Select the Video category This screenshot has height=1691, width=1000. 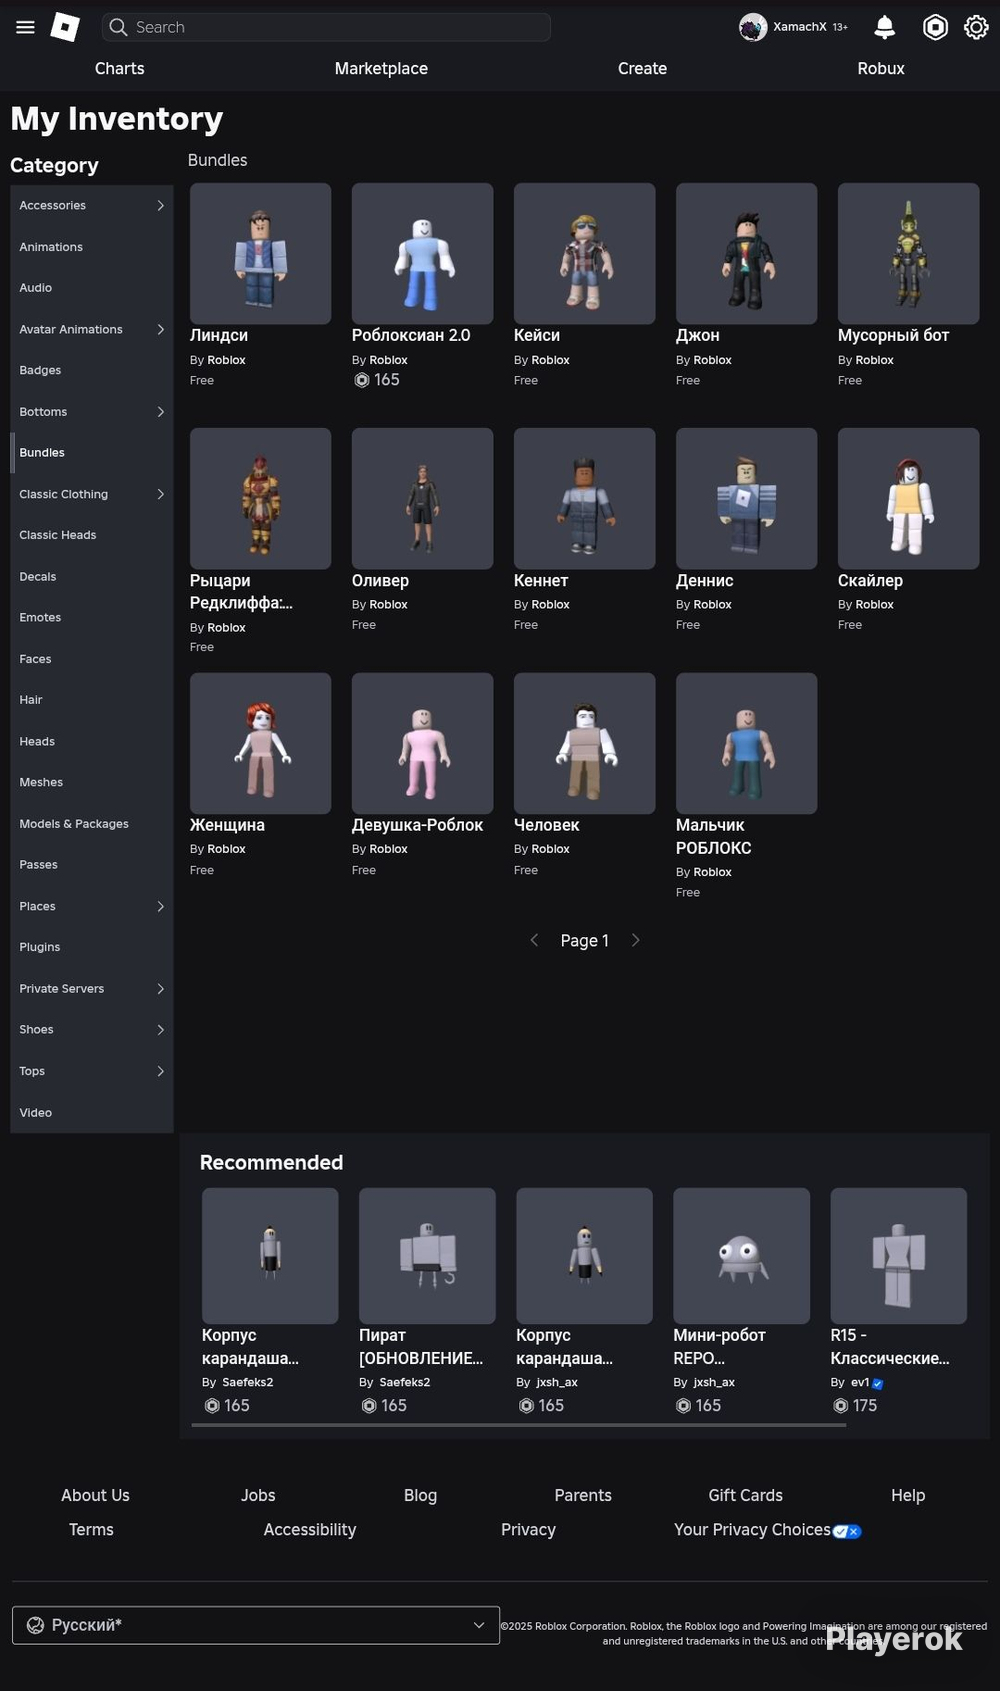click(92, 1112)
